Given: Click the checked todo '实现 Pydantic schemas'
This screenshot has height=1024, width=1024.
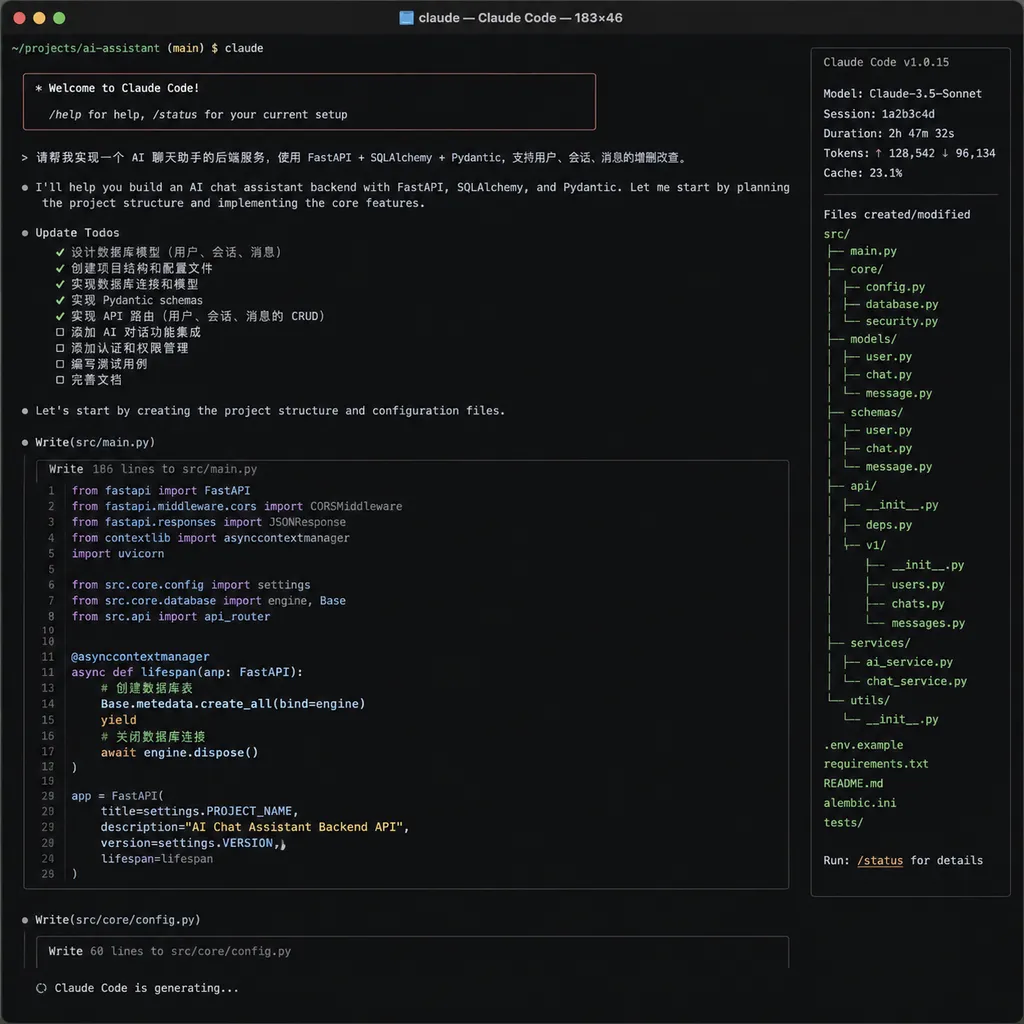Looking at the screenshot, I should 129,300.
